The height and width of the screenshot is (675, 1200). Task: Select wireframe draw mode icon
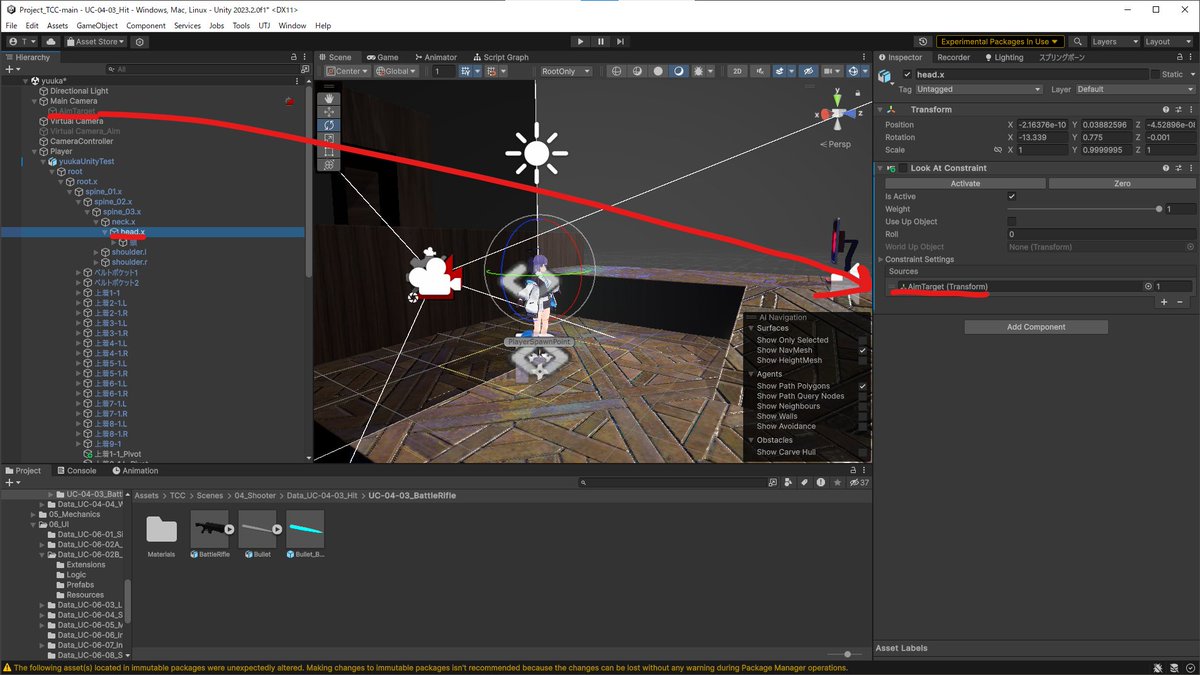[617, 71]
